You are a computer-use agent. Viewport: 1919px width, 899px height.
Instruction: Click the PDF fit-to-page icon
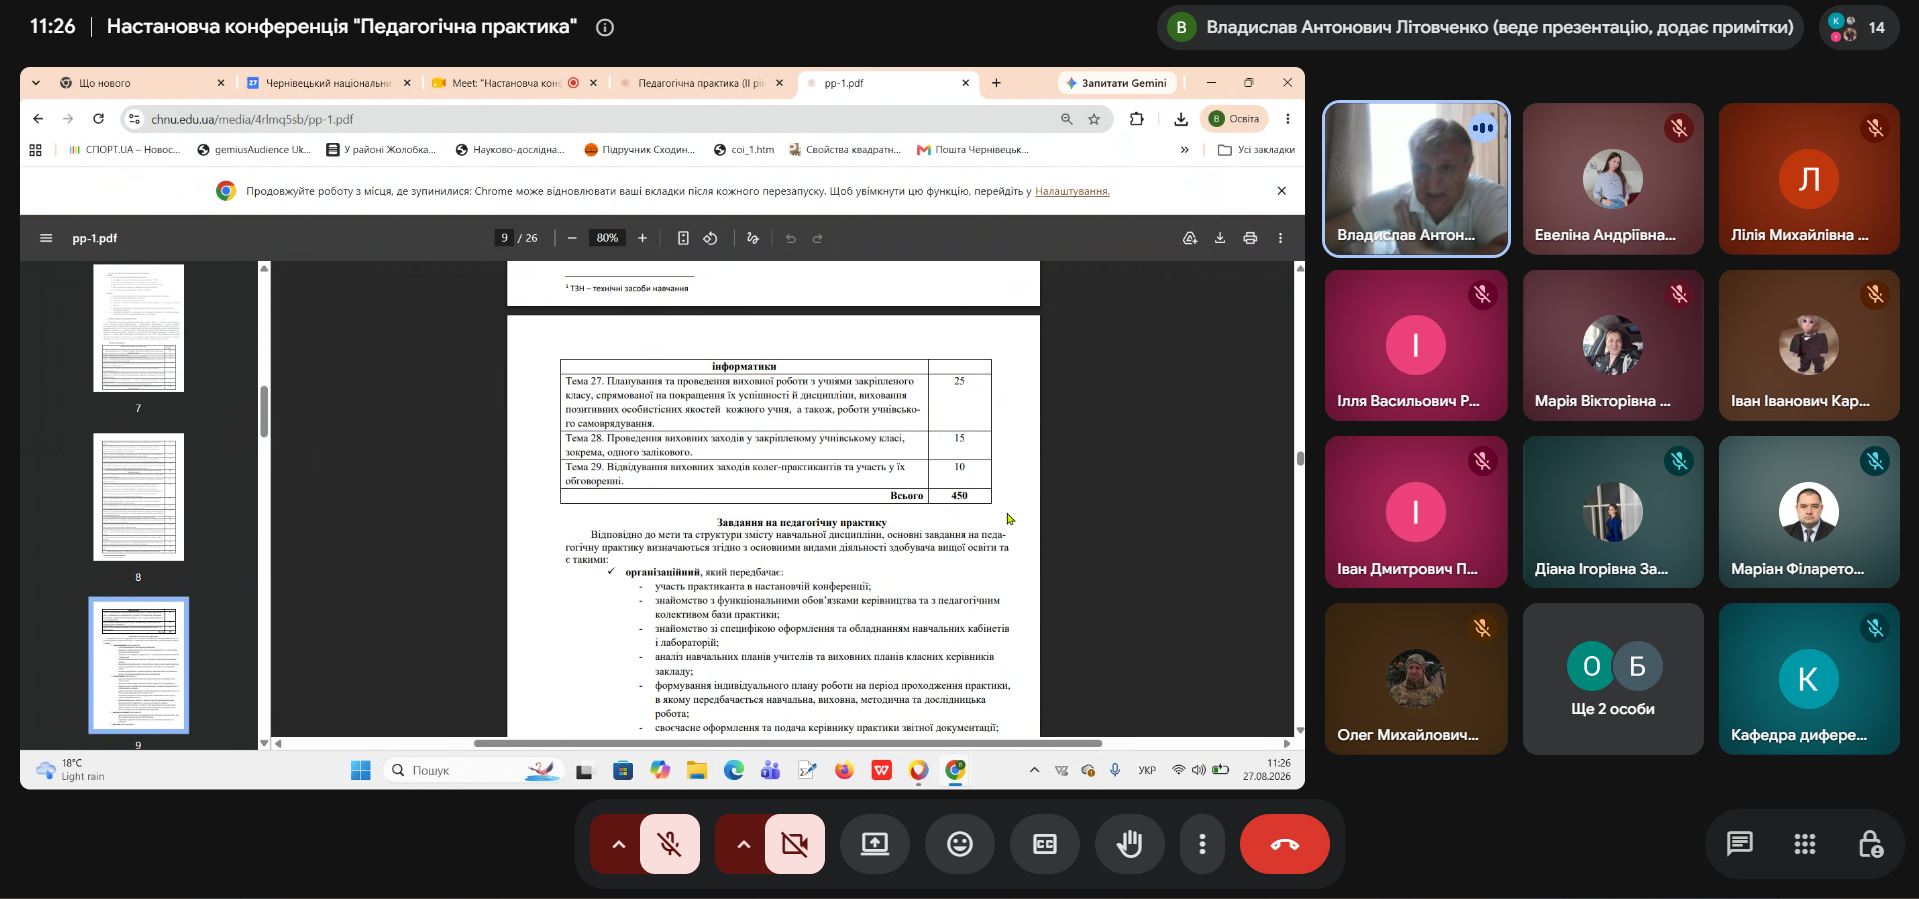683,238
